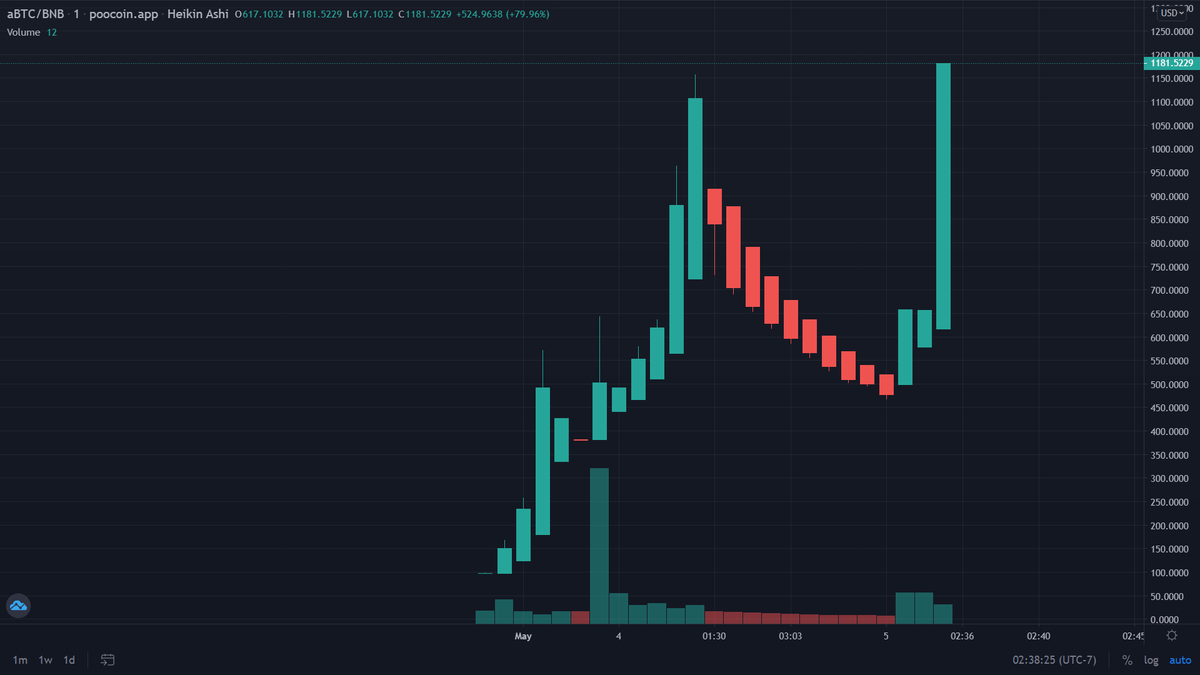Screen dimensions: 1200x675
Task: Click the tallest volume bar
Action: [599, 546]
